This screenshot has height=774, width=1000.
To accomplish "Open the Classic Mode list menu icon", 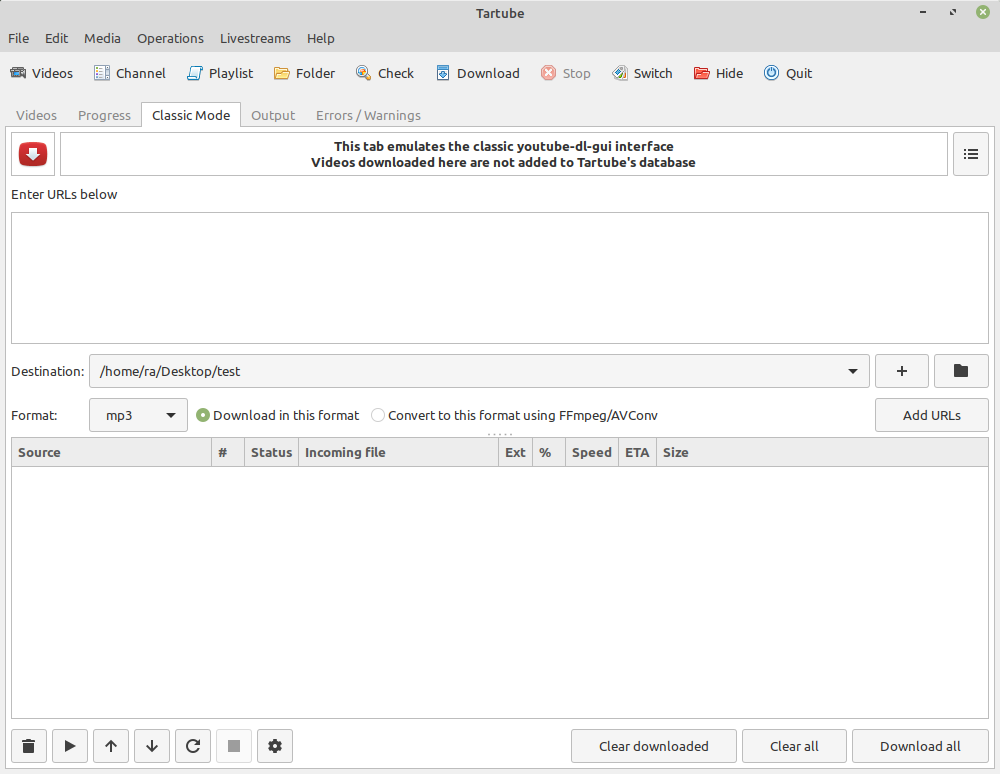I will 971,154.
